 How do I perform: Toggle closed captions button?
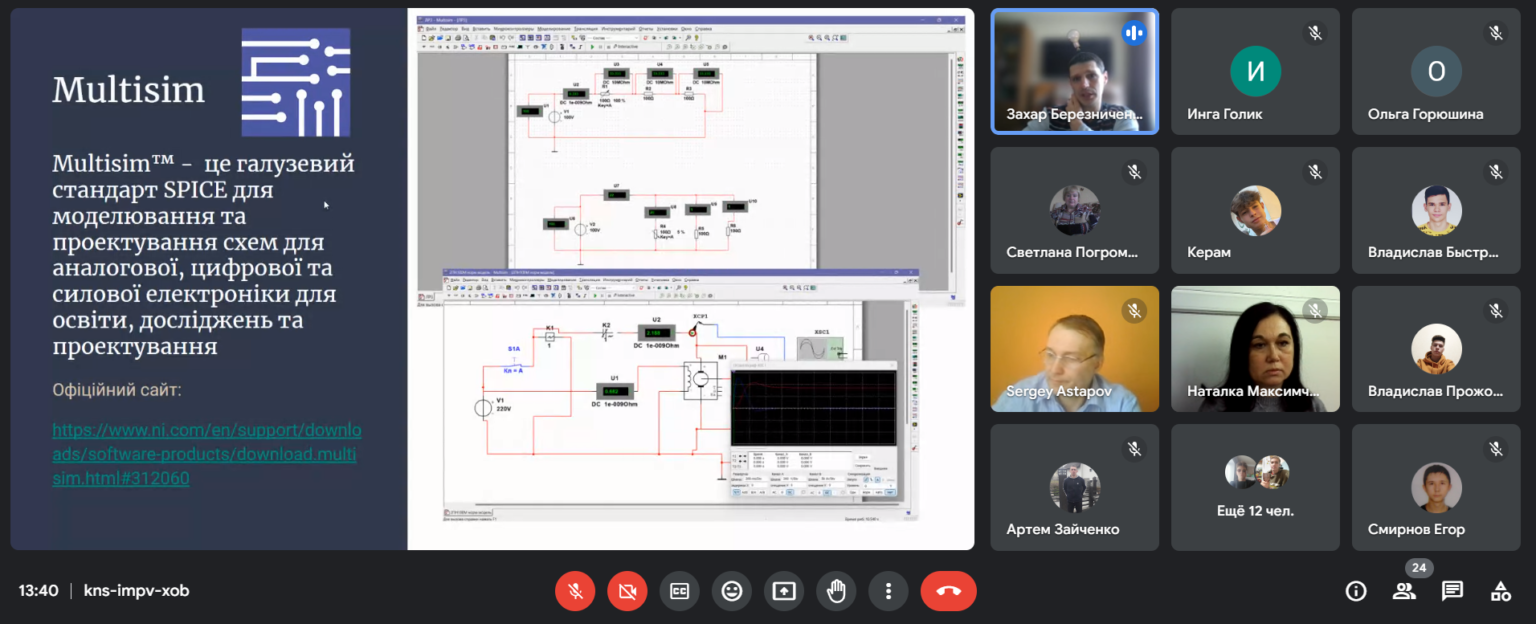[x=679, y=591]
